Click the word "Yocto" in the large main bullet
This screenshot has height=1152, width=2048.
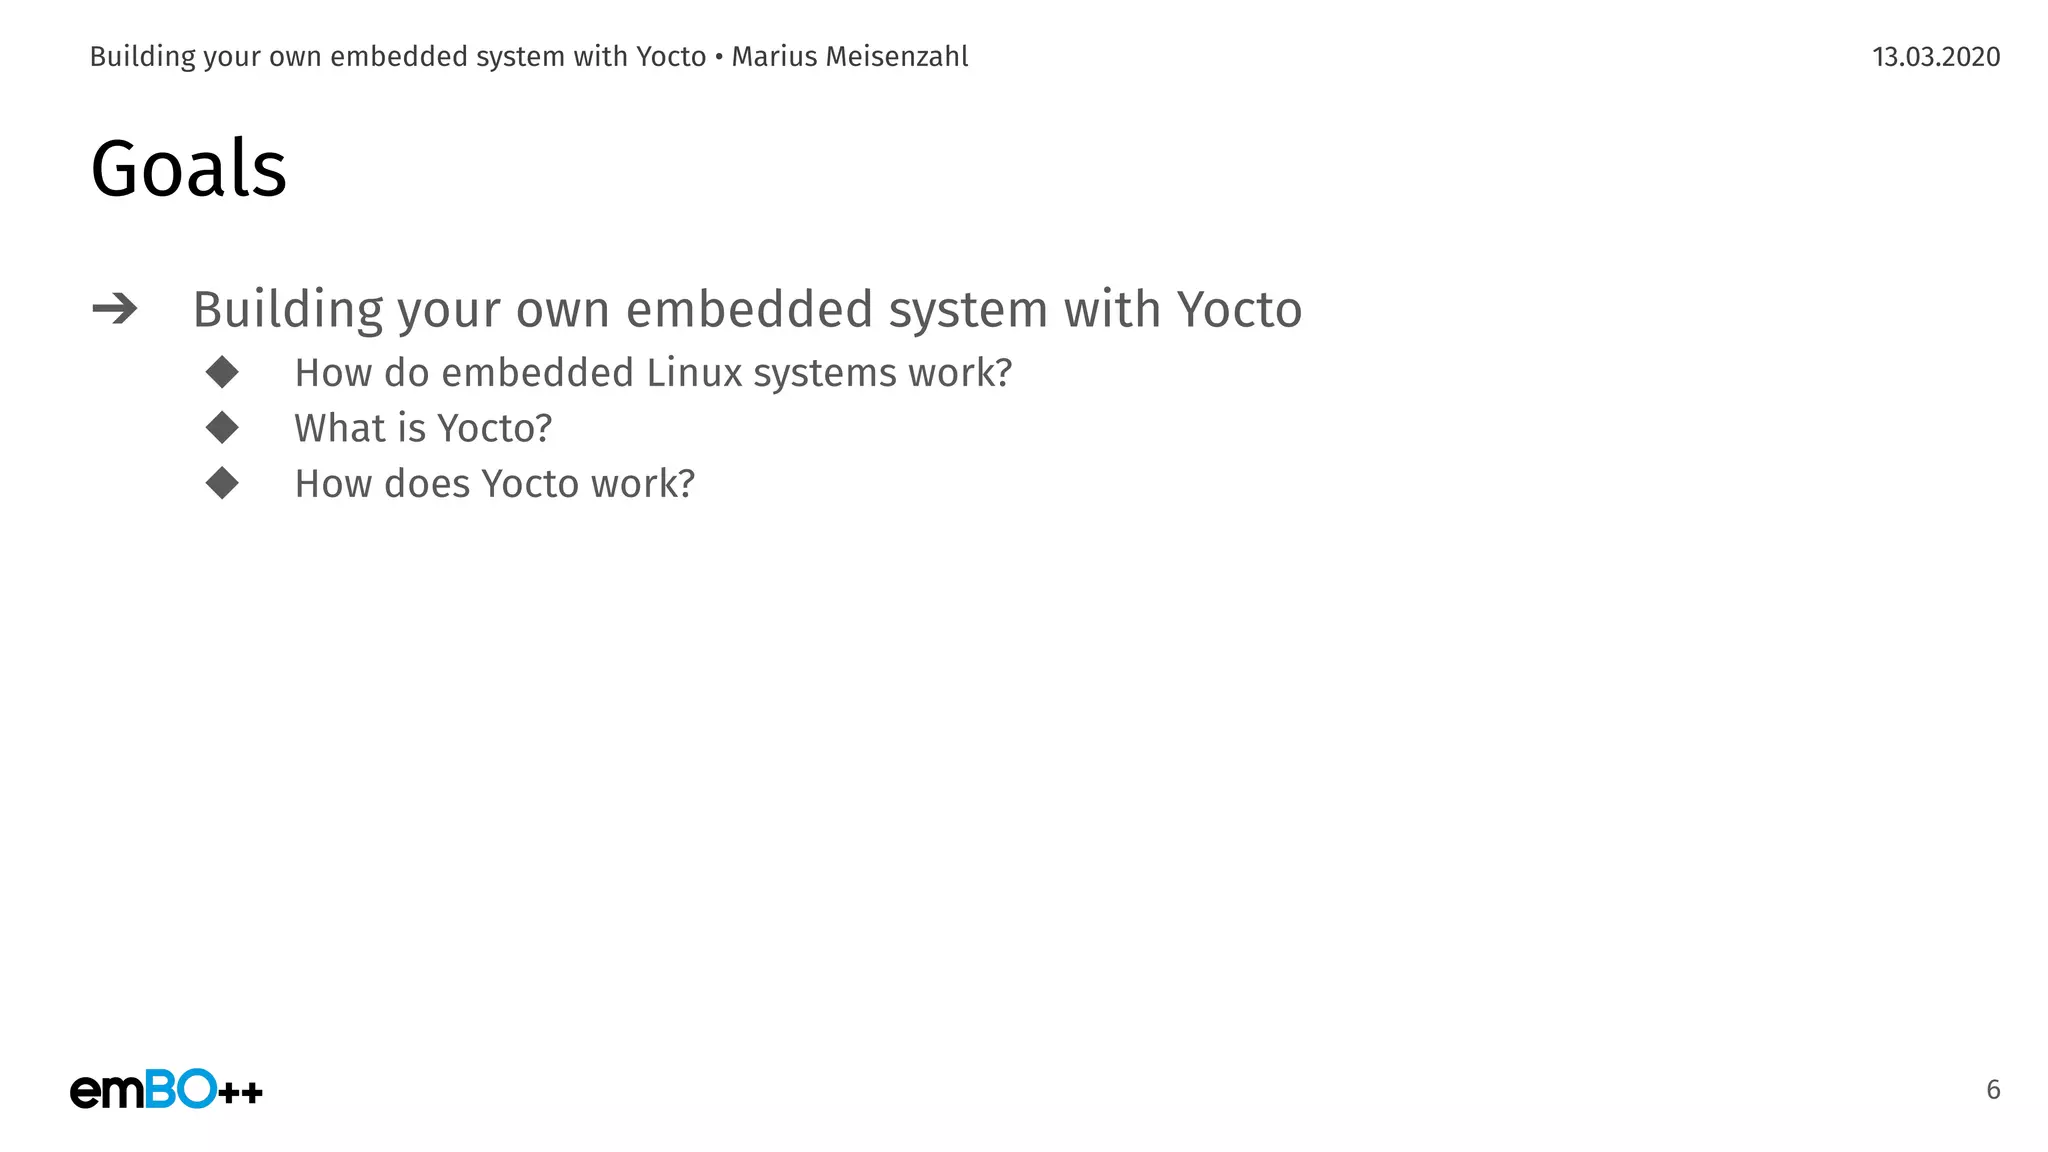(1239, 309)
